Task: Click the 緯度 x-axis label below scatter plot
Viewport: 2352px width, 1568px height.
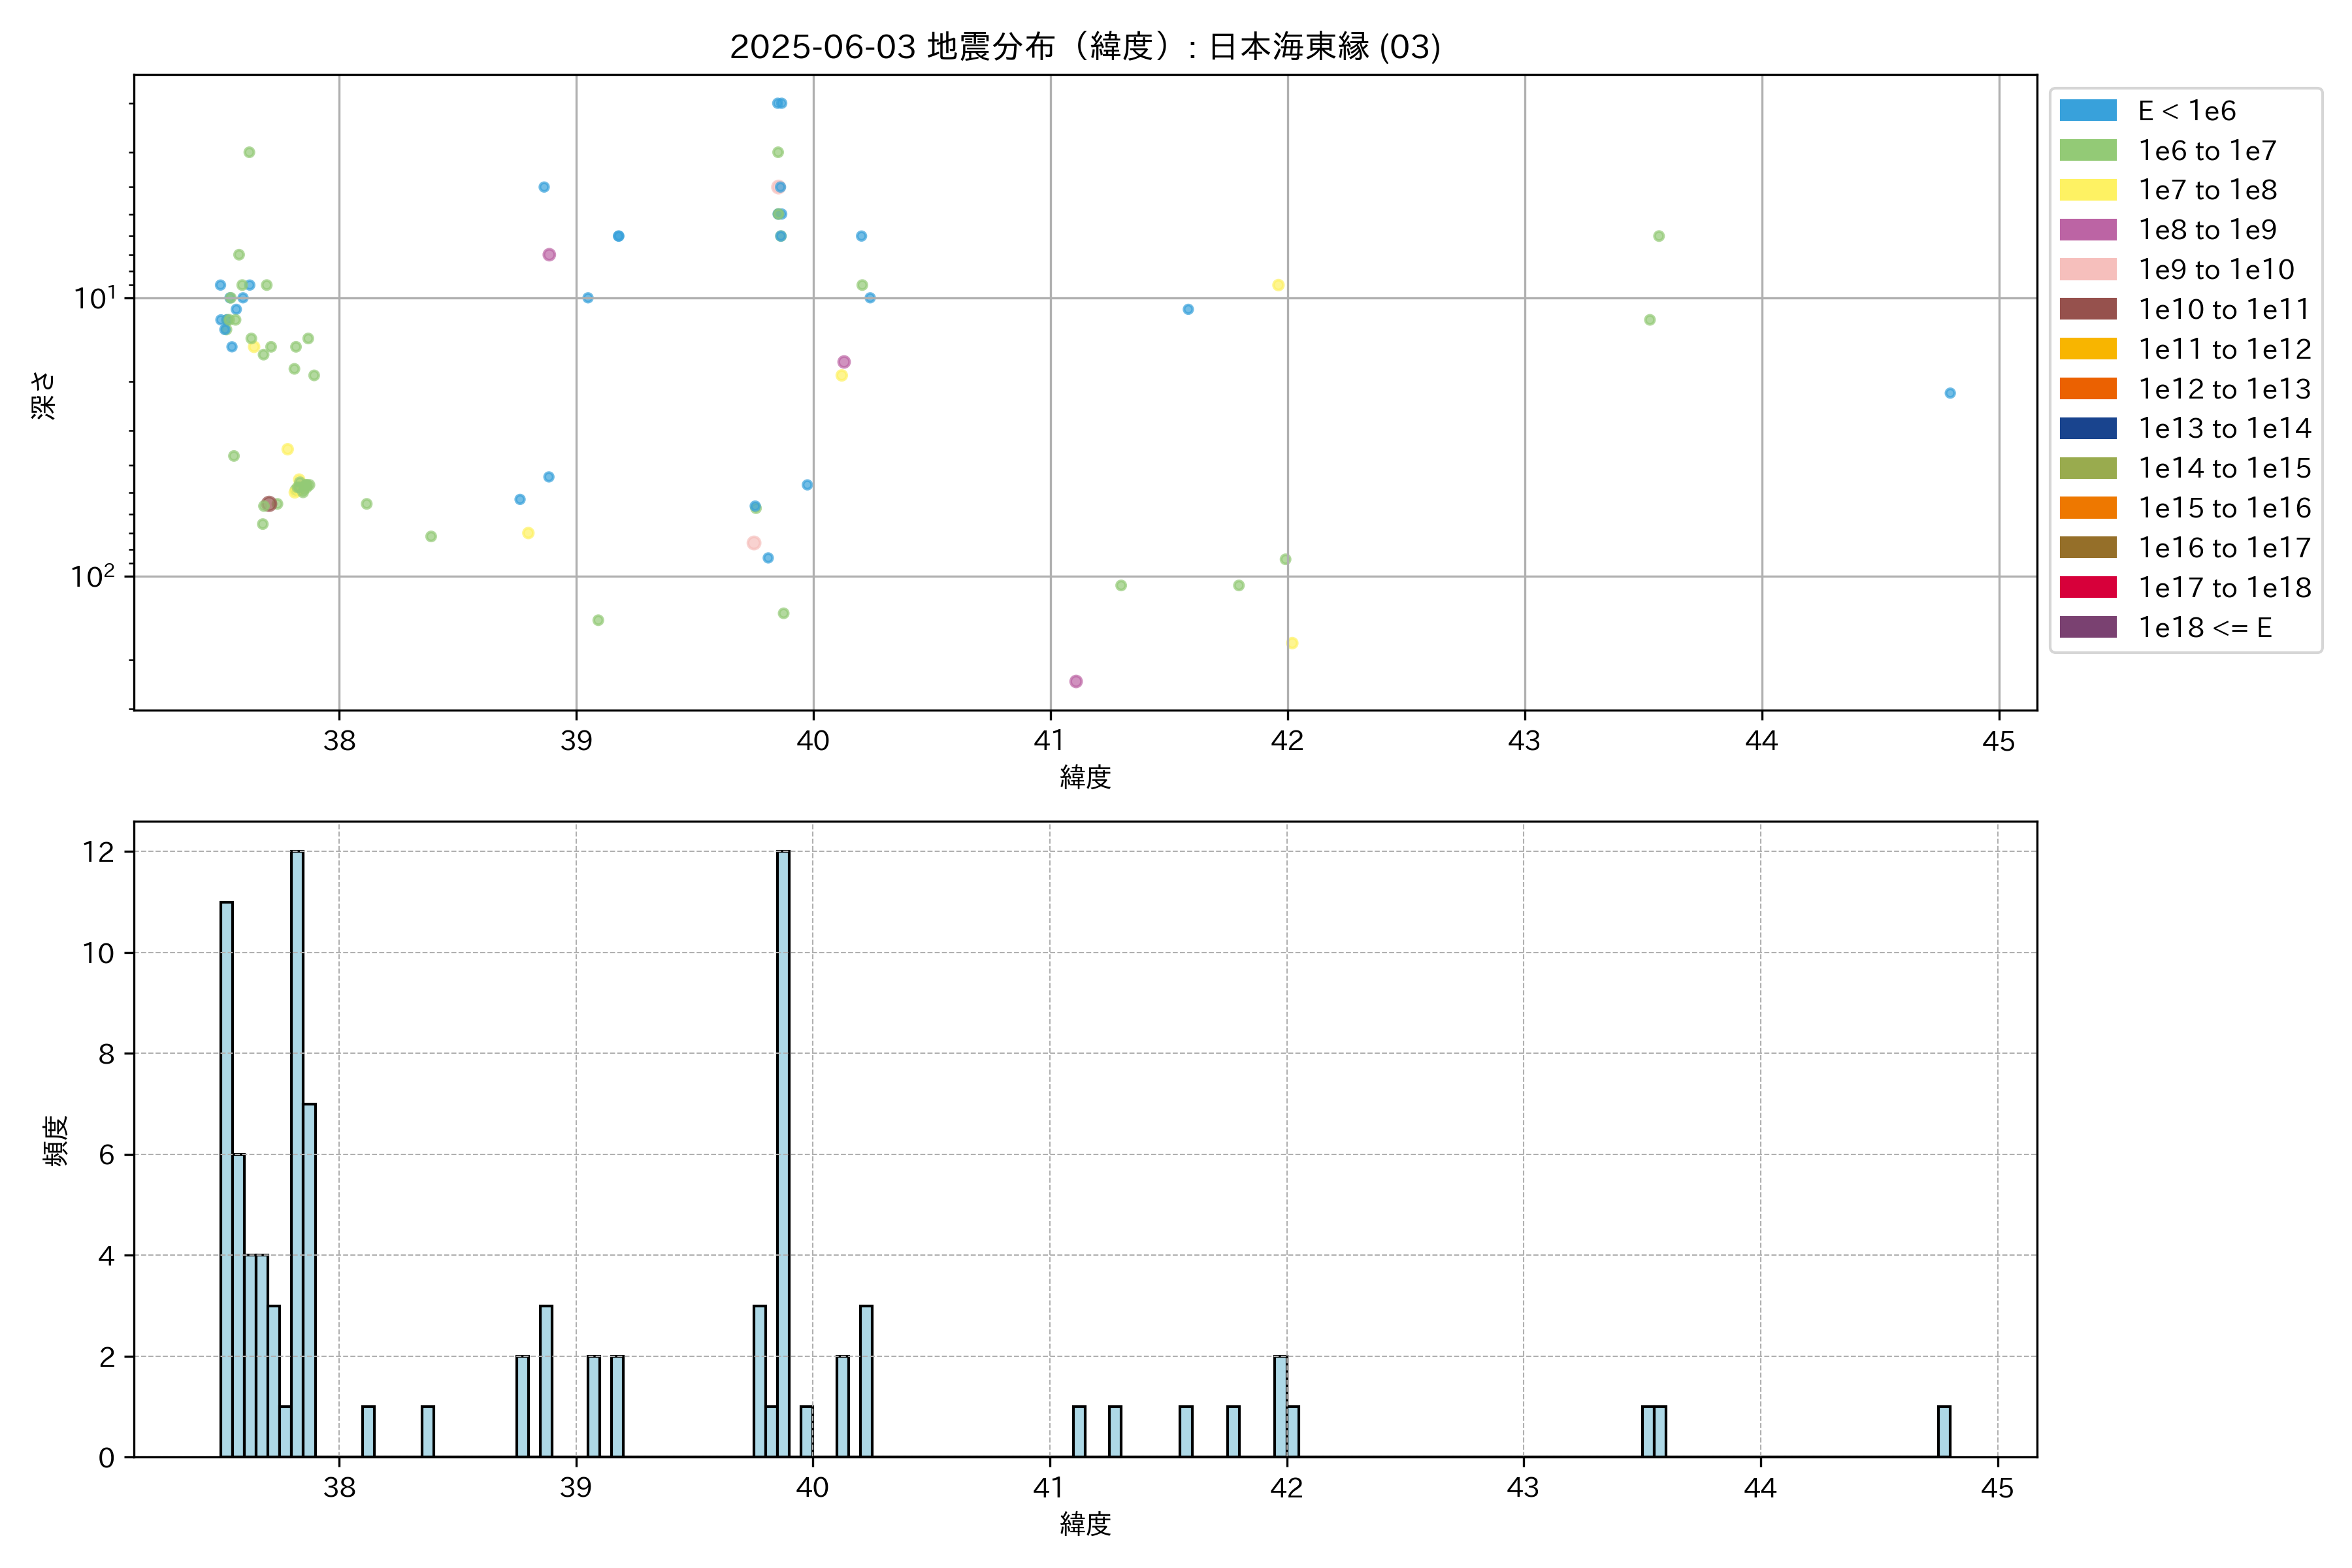Action: 1085,777
